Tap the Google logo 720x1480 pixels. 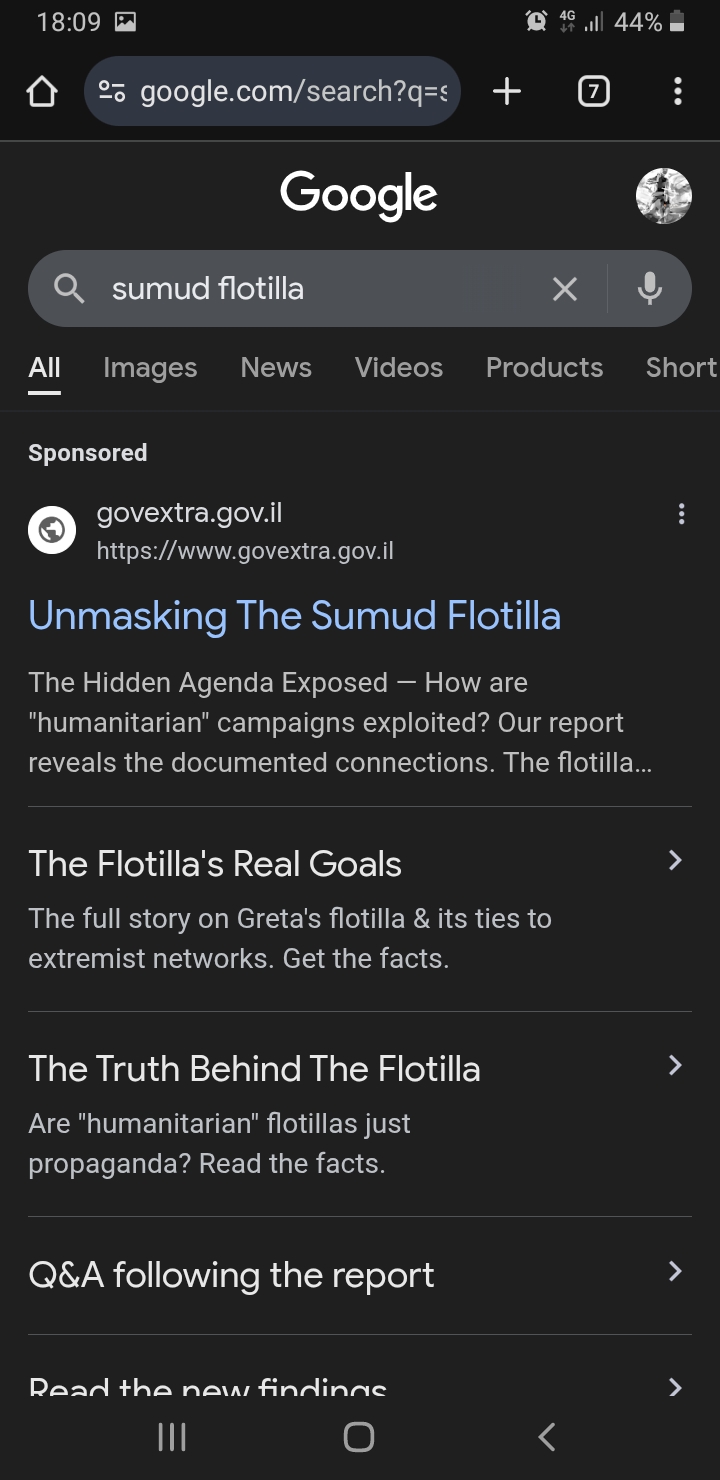(x=359, y=195)
